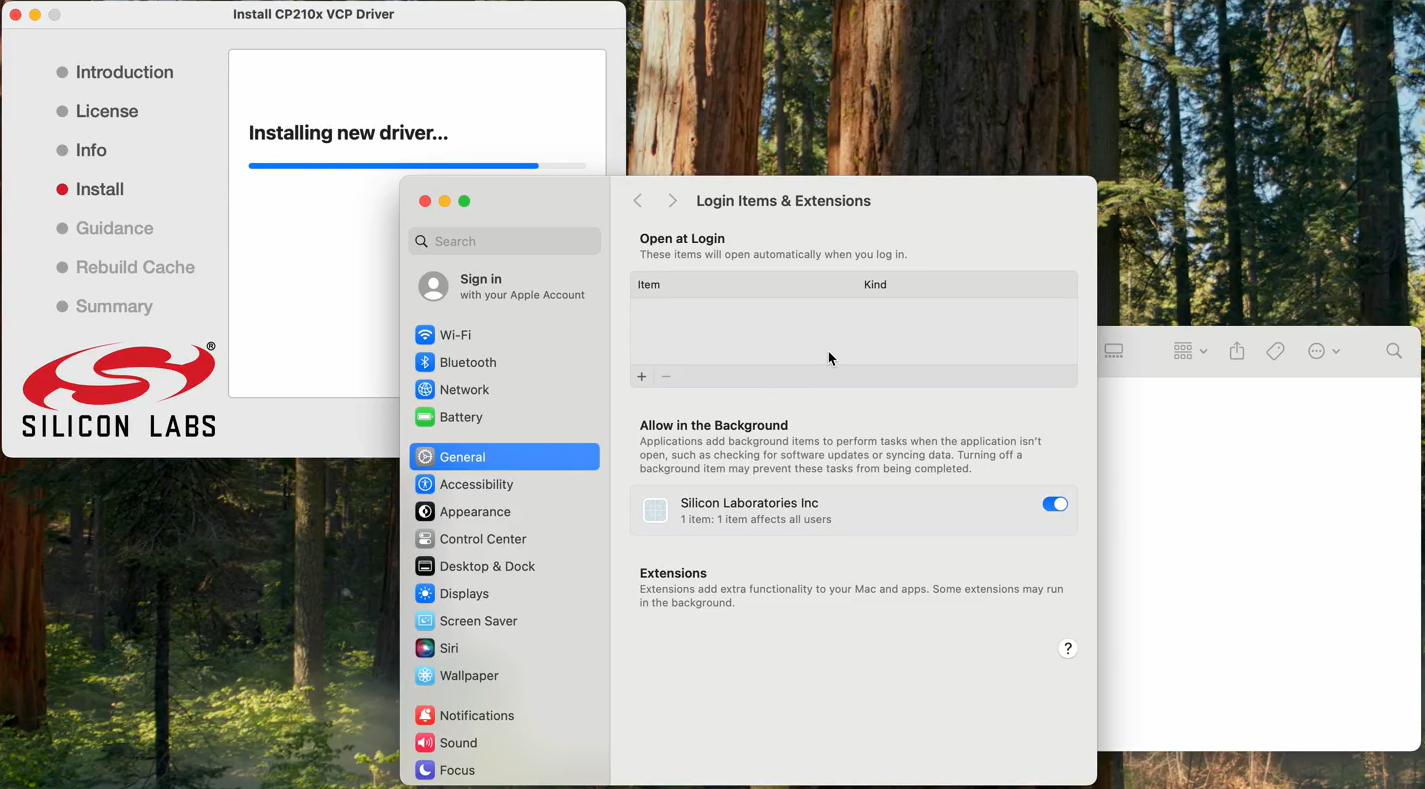The image size is (1425, 789).
Task: Click Finder gallery view icon
Action: (x=1114, y=351)
